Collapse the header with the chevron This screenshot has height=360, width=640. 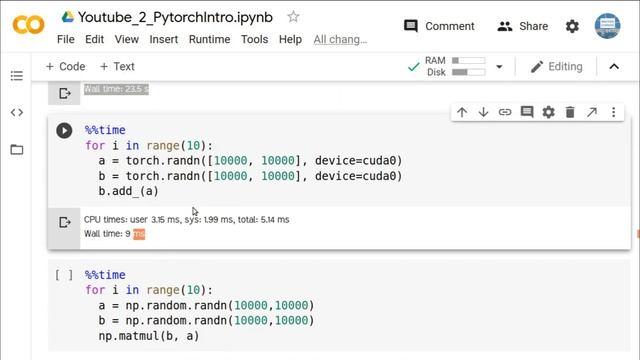coord(614,67)
